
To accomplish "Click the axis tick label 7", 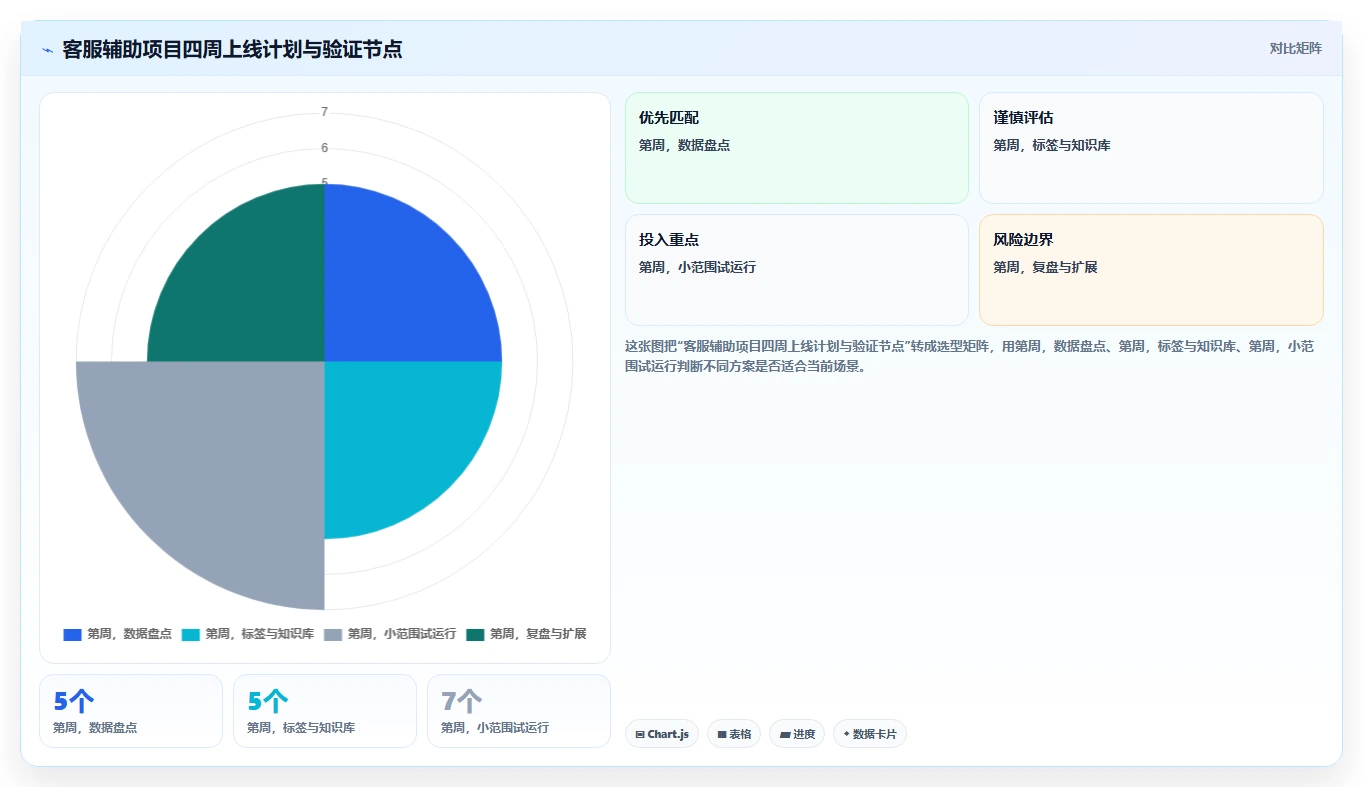I will click(x=324, y=112).
